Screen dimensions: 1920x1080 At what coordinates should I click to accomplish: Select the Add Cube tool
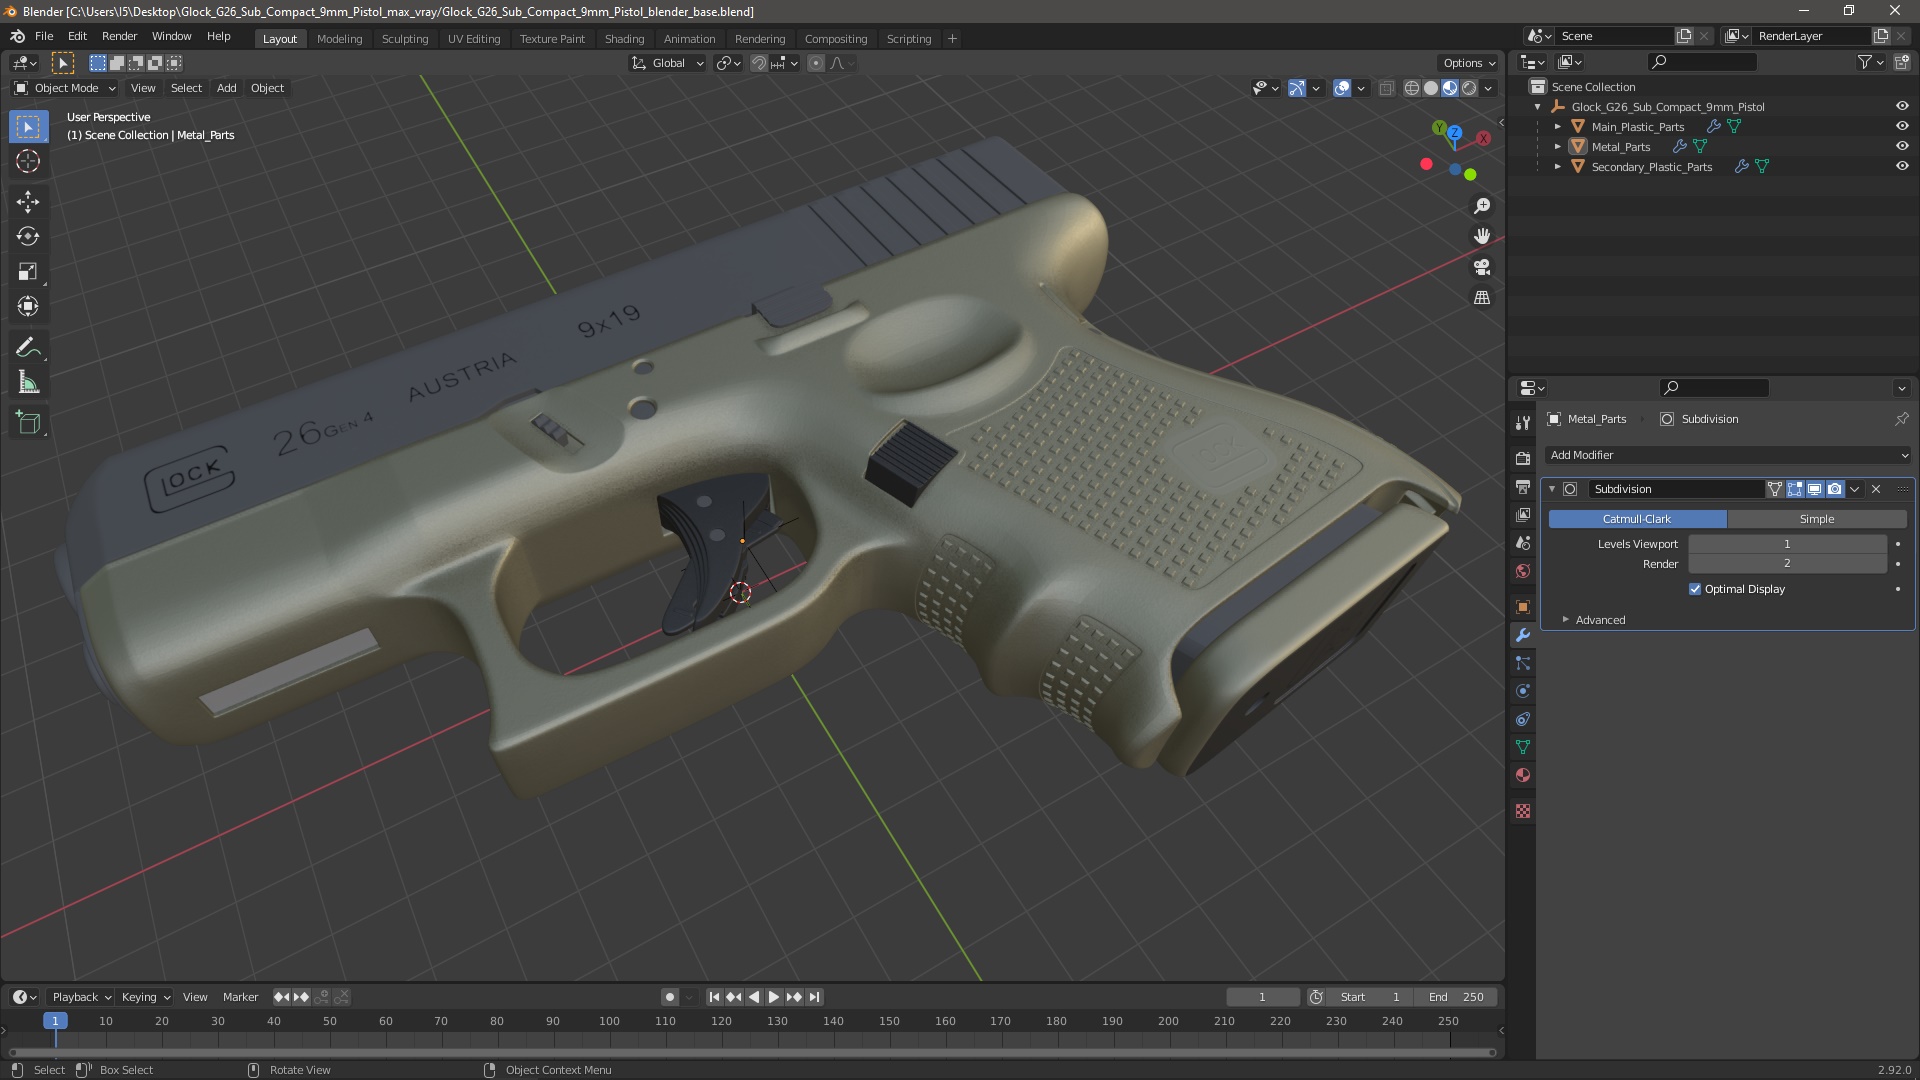point(28,423)
